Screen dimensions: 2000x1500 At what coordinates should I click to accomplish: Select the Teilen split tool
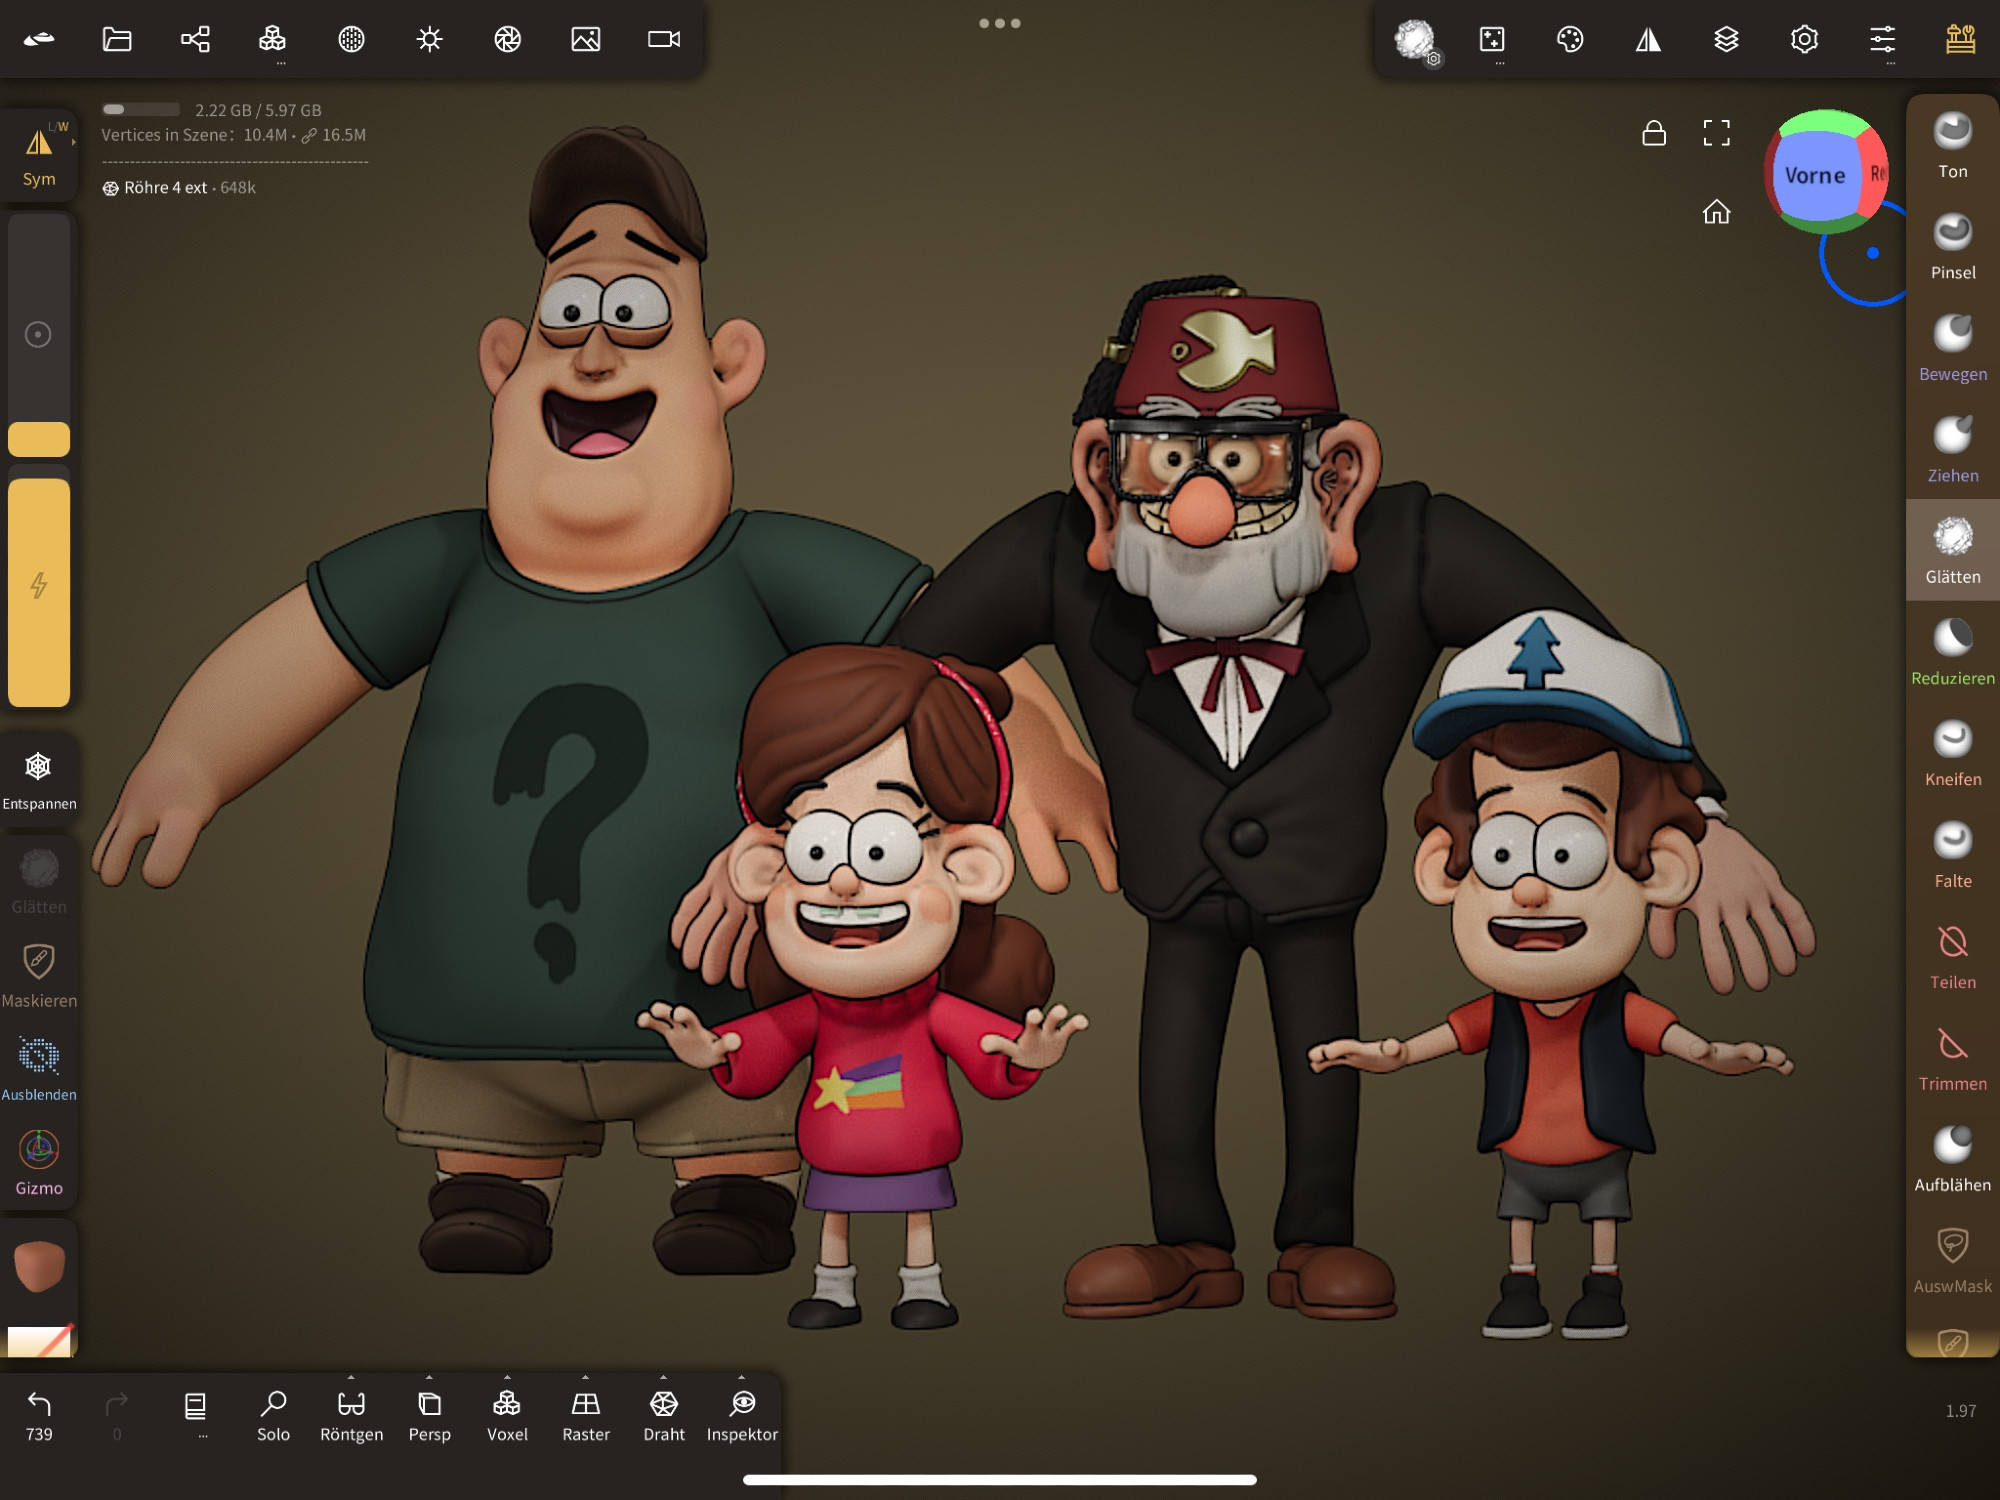1953,956
